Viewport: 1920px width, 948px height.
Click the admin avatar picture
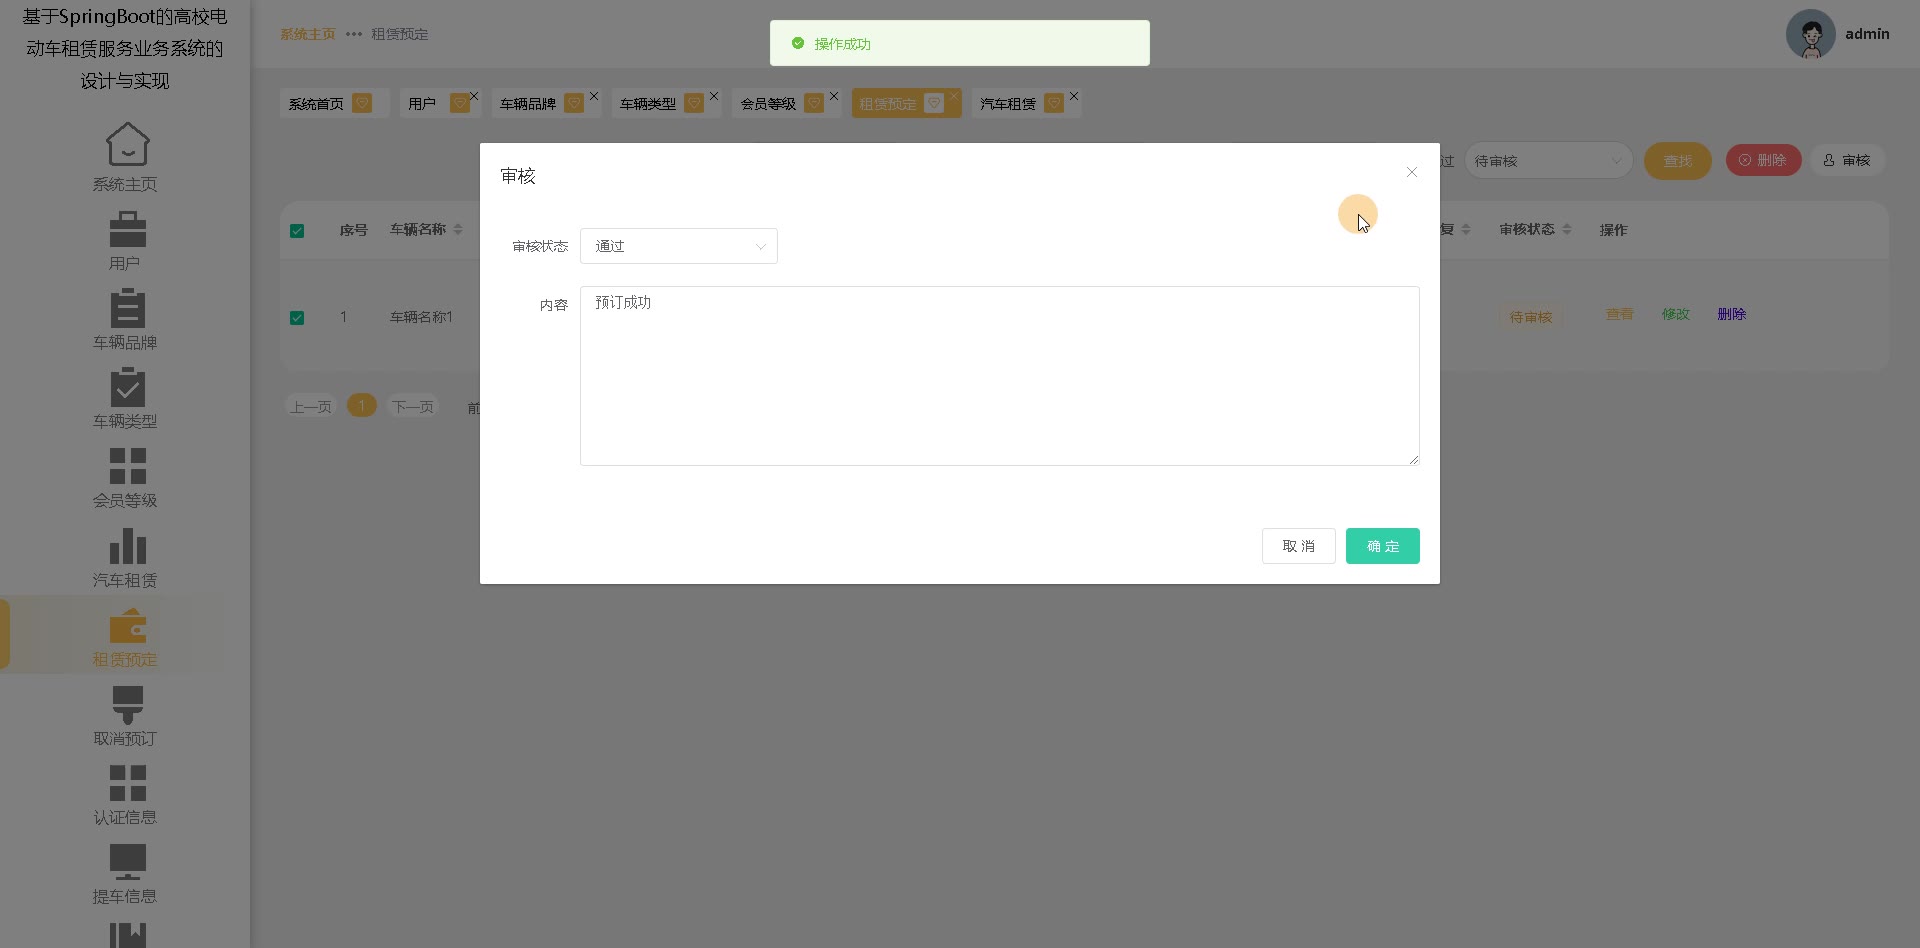[x=1811, y=34]
